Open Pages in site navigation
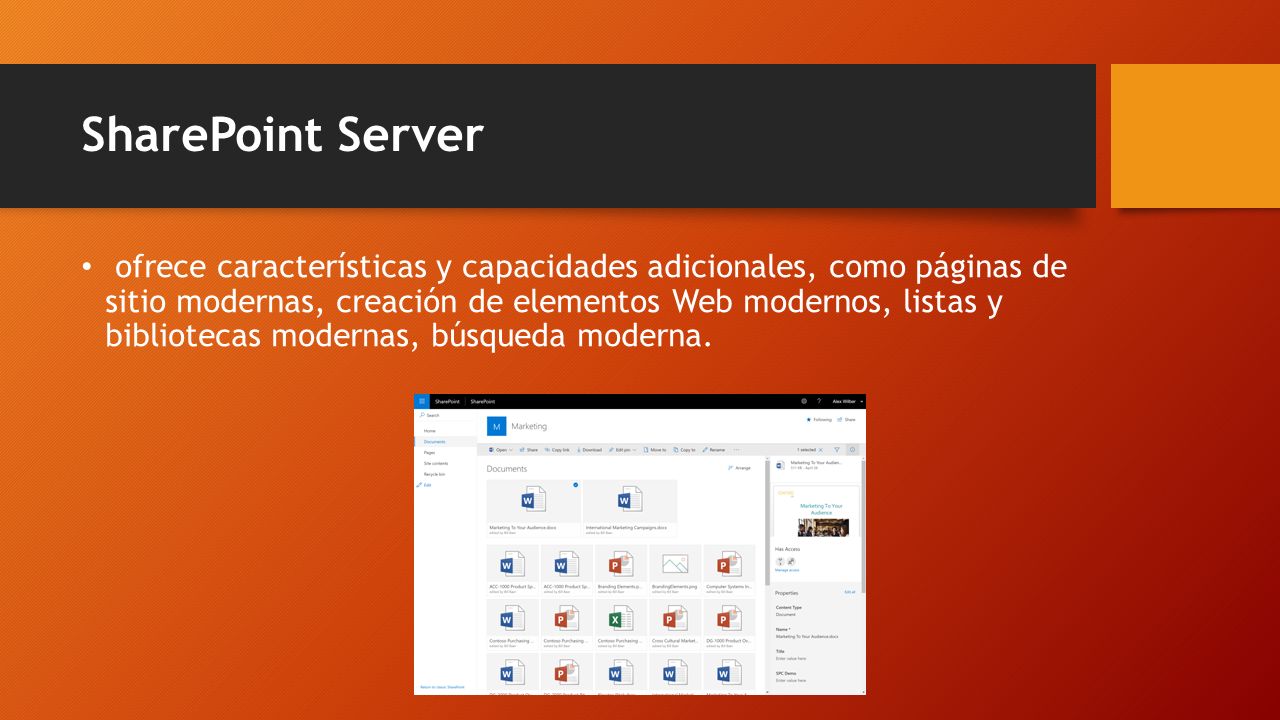 pos(429,453)
